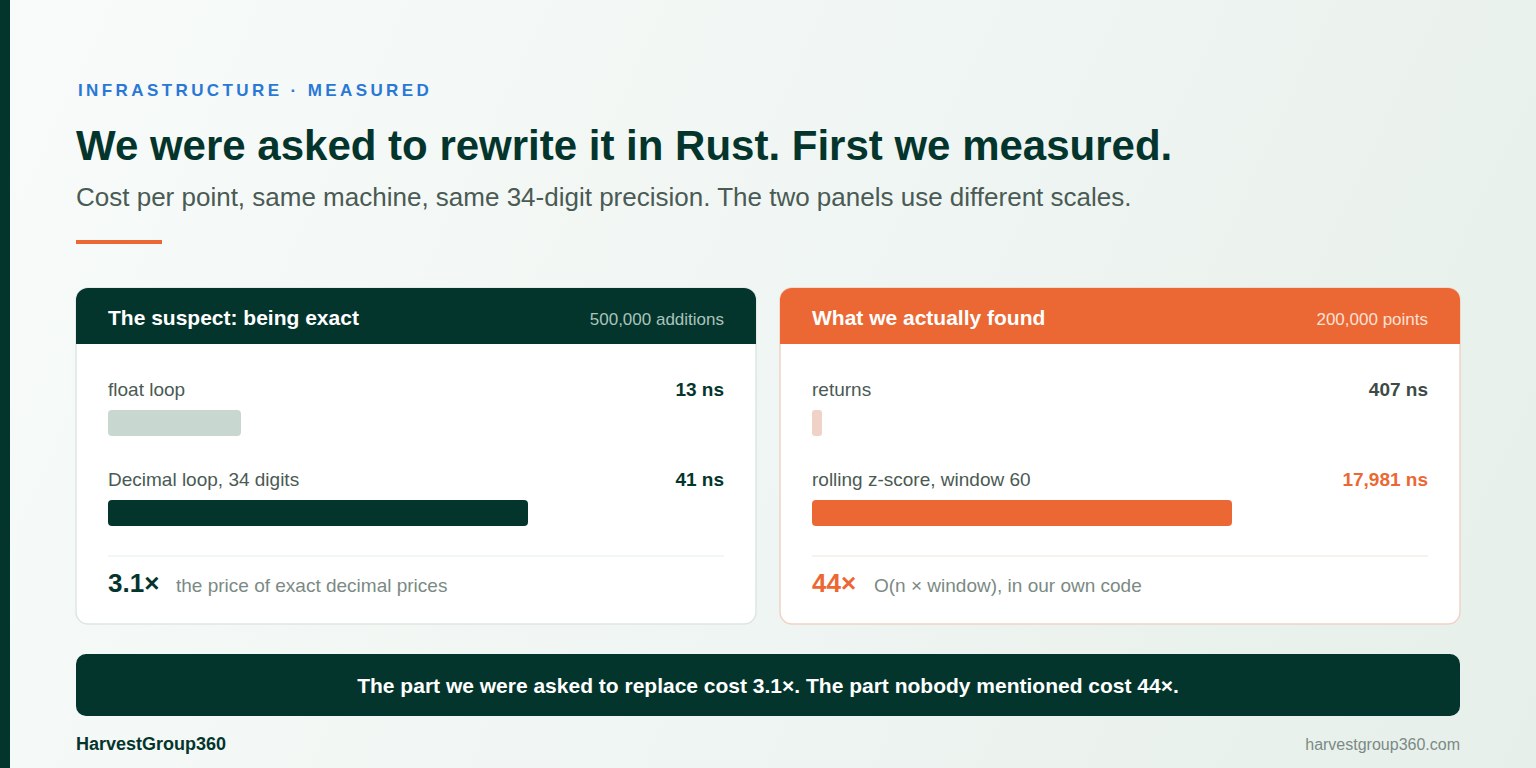Click the dark green summary banner
This screenshot has height=768, width=1536.
coord(768,685)
